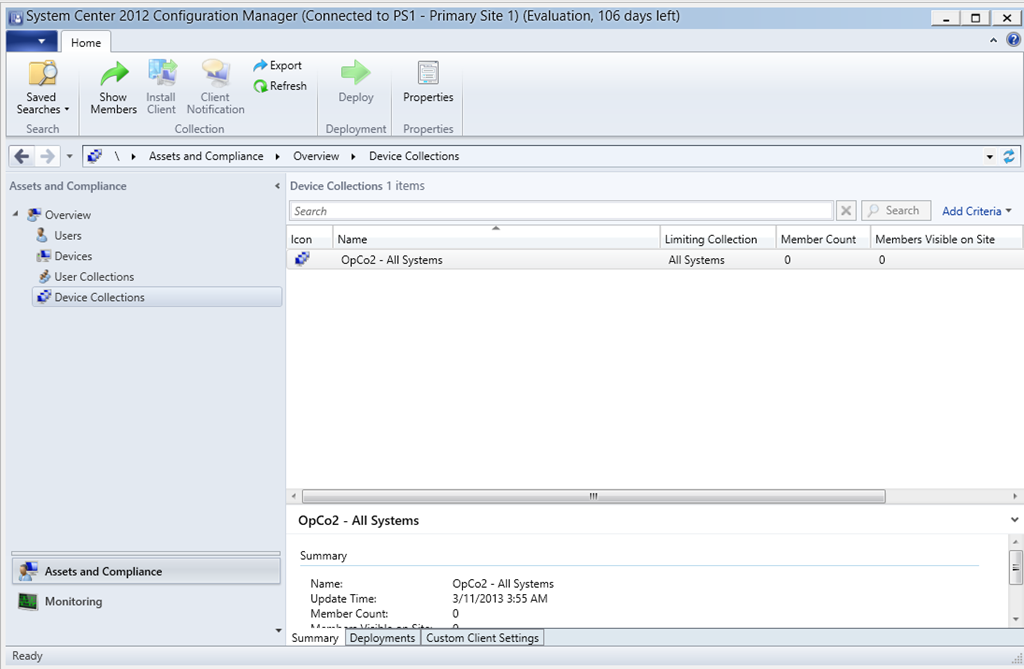
Task: Click the OpCo2 collection row icon
Action: (302, 259)
